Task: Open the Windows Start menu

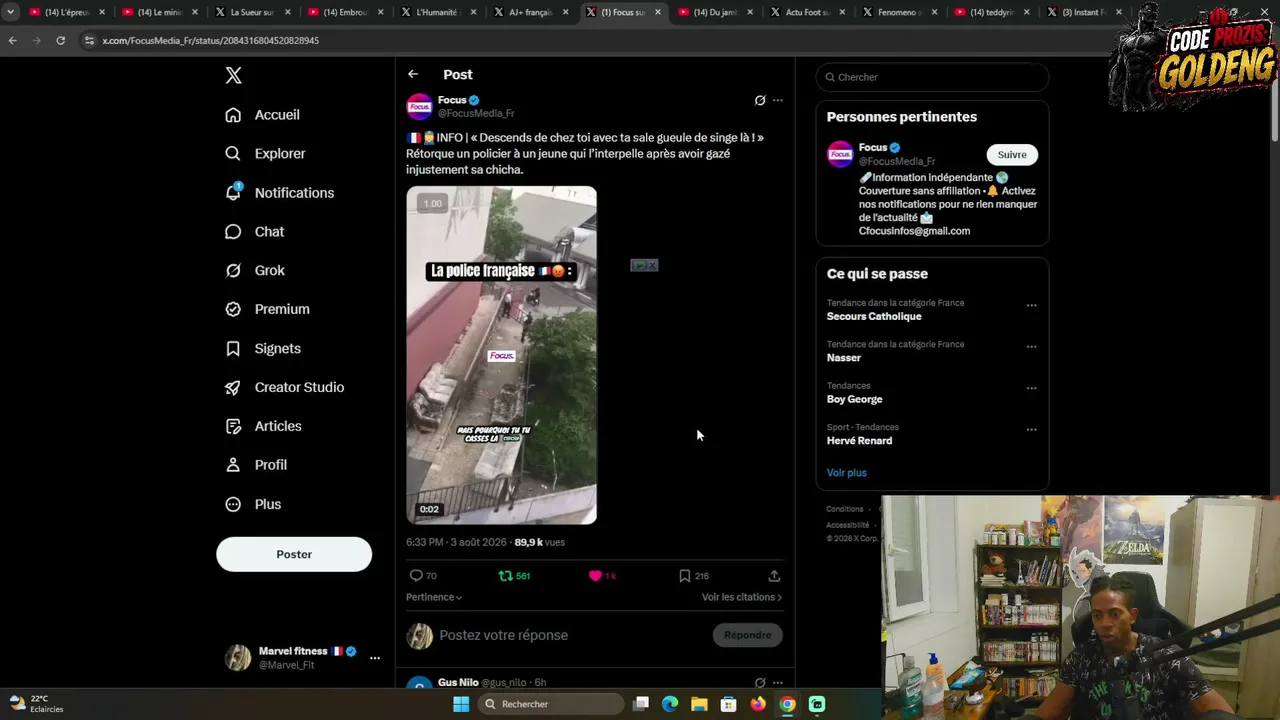Action: coord(461,704)
